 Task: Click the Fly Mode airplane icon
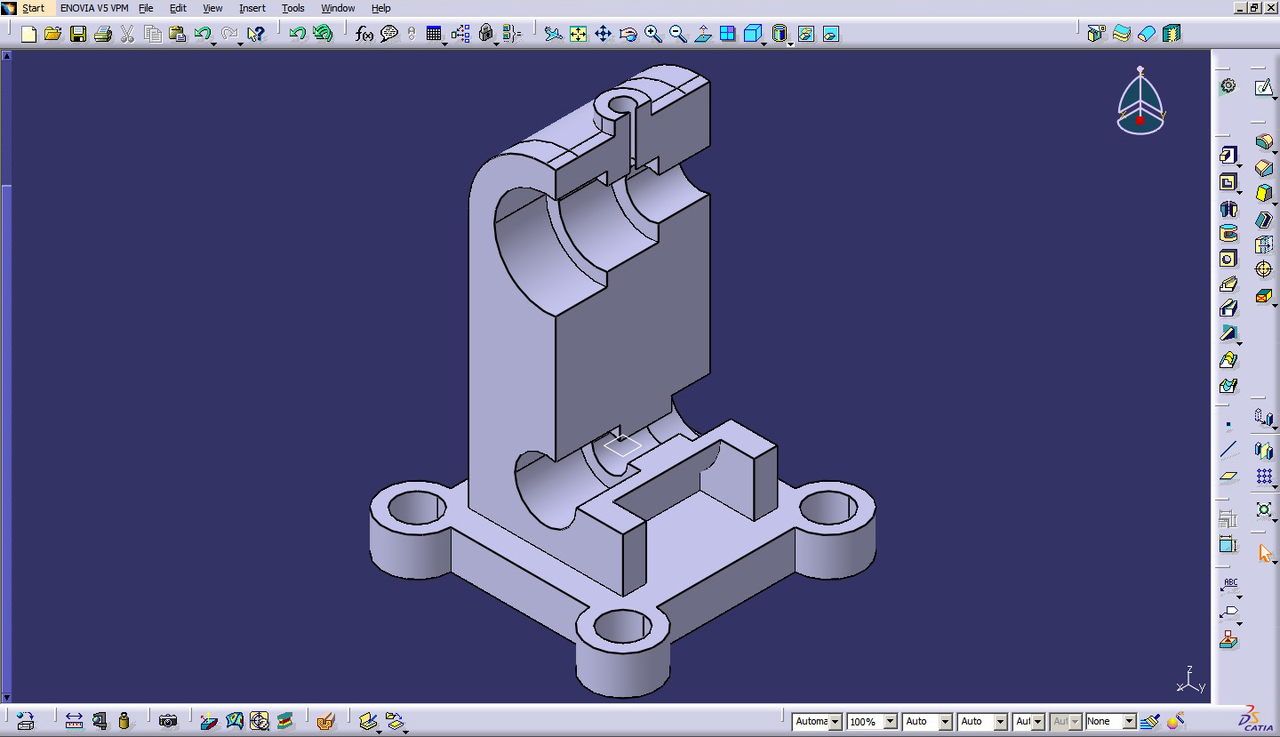pyautogui.click(x=553, y=34)
